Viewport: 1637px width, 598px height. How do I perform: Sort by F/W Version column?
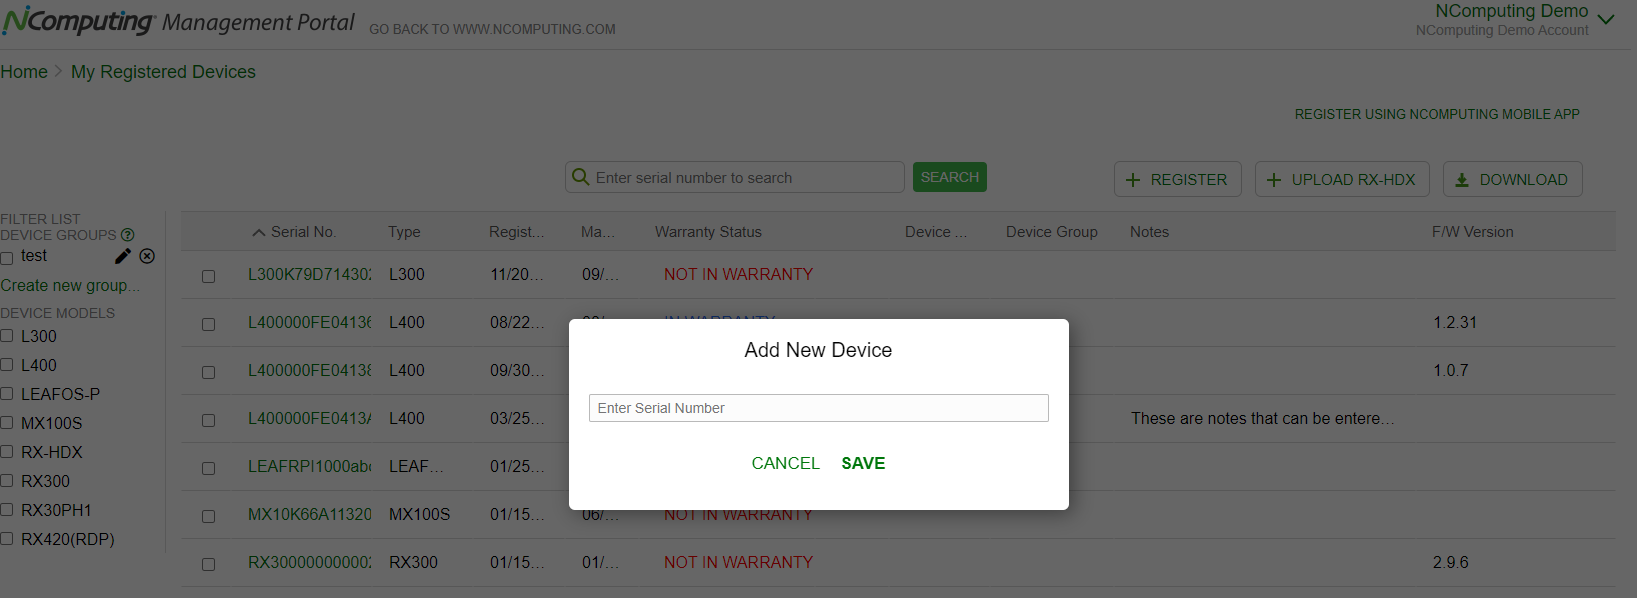[1473, 232]
